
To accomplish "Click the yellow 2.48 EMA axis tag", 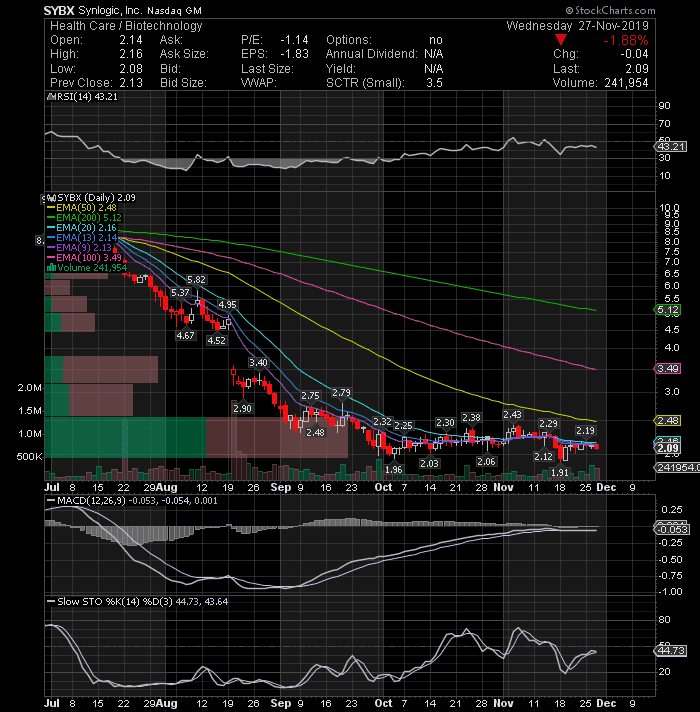I will click(x=668, y=420).
